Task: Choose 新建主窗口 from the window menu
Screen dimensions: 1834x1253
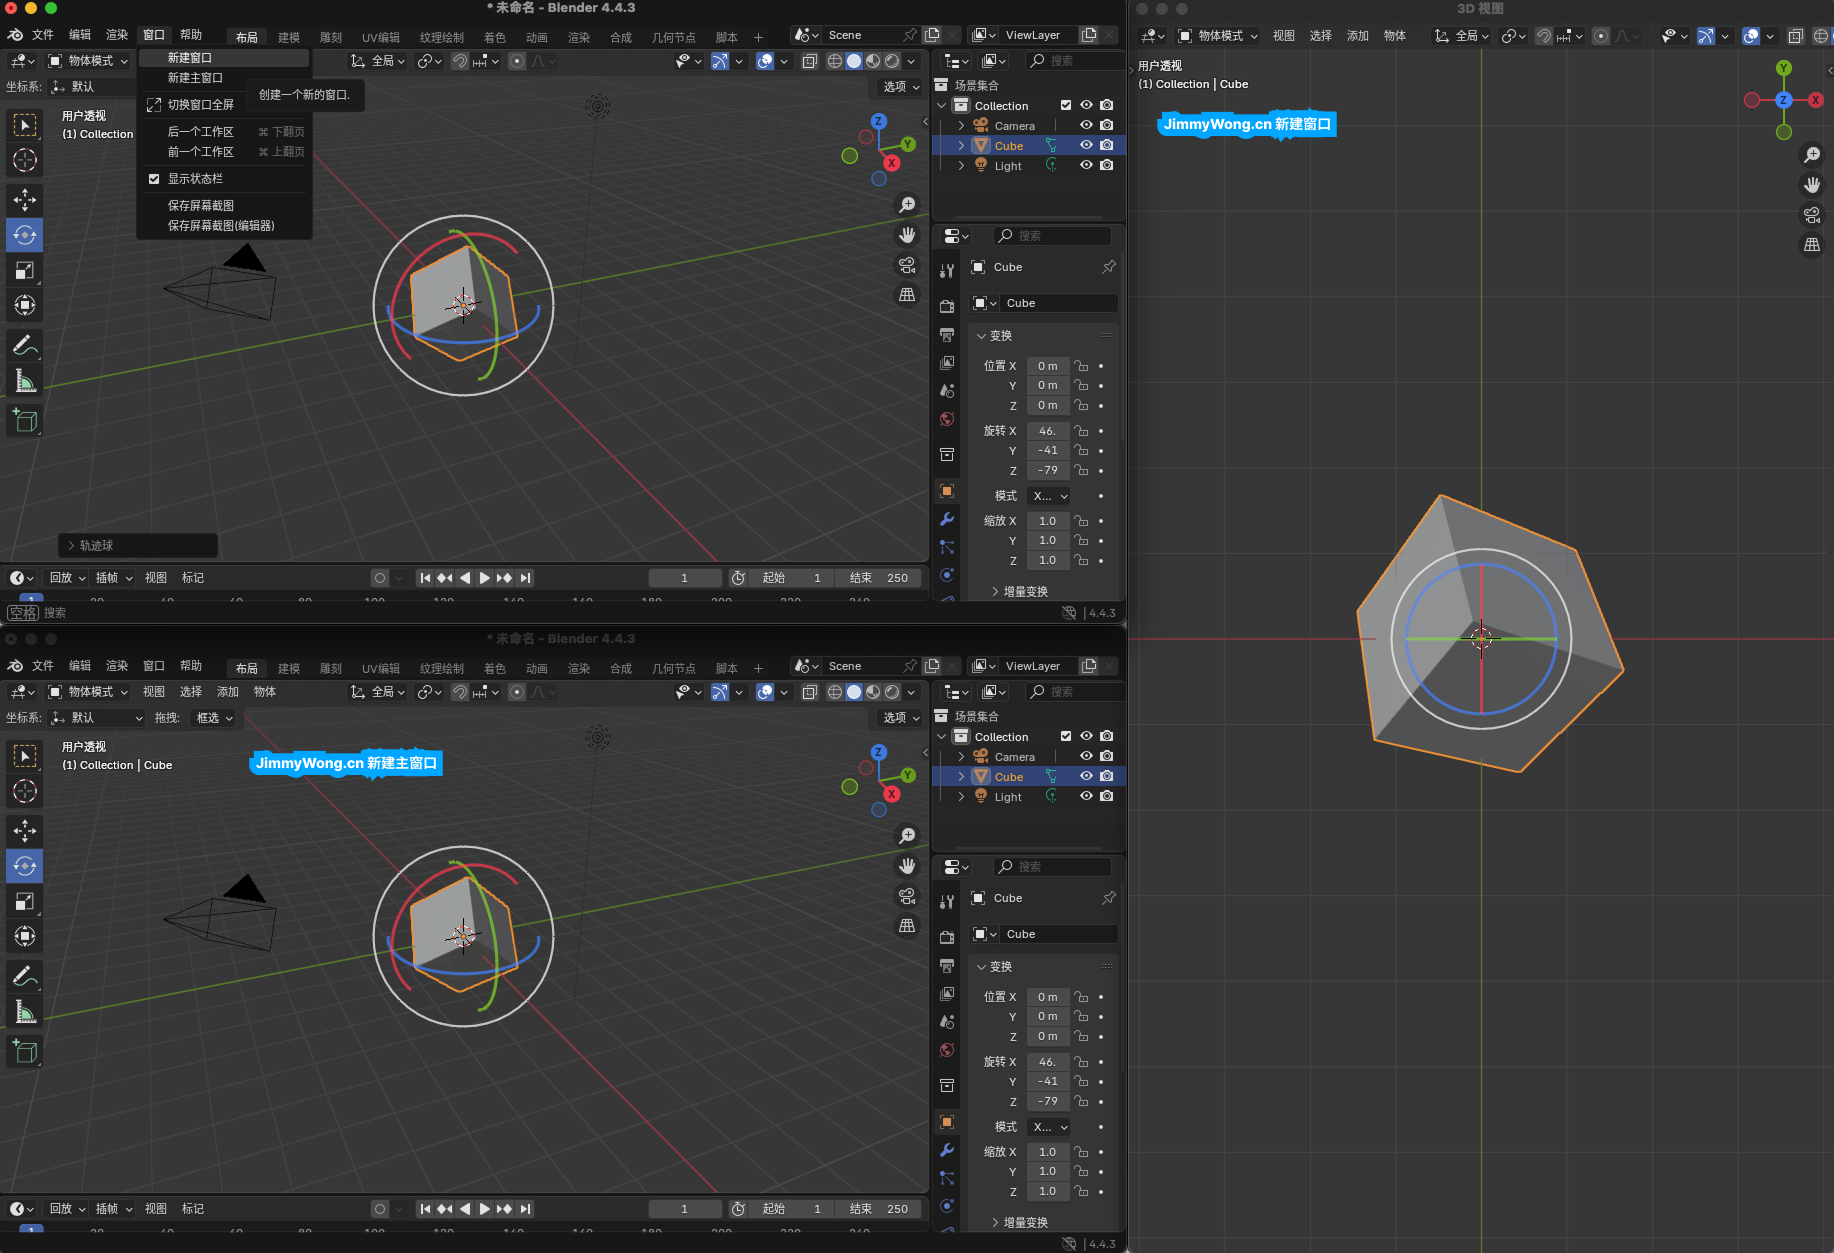Action: [195, 78]
